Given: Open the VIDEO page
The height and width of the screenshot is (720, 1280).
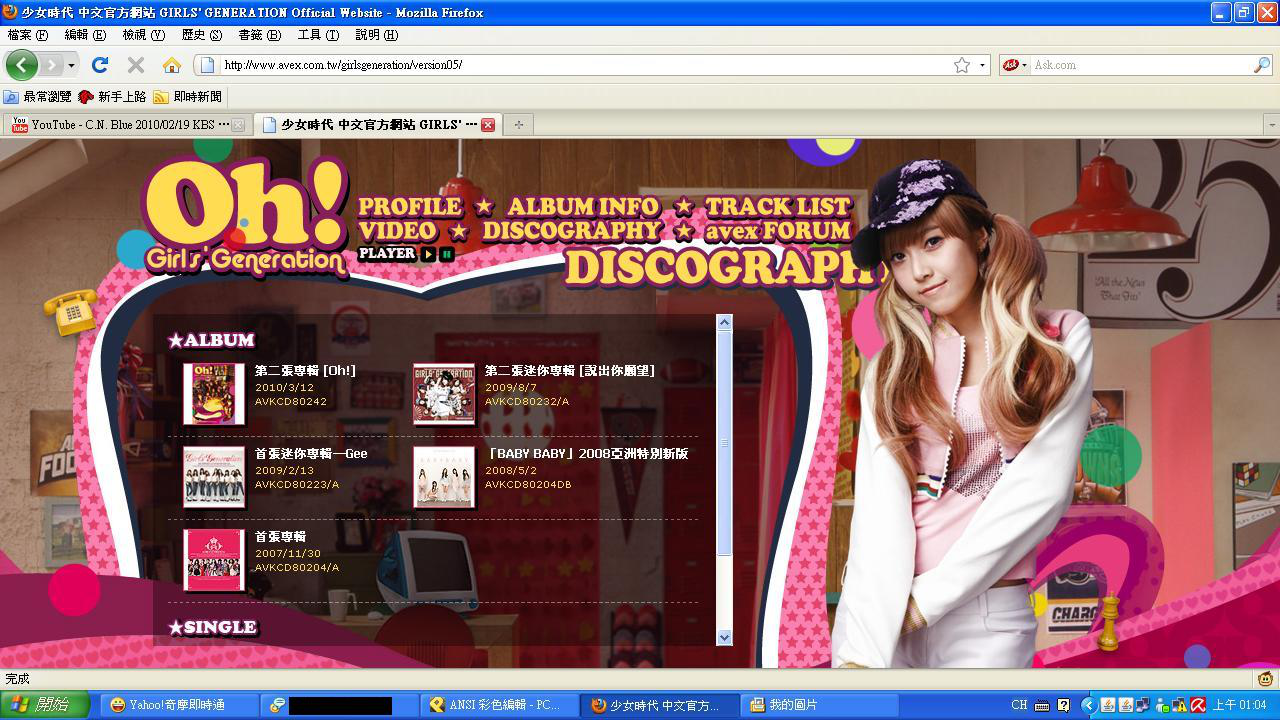Looking at the screenshot, I should click(x=398, y=231).
